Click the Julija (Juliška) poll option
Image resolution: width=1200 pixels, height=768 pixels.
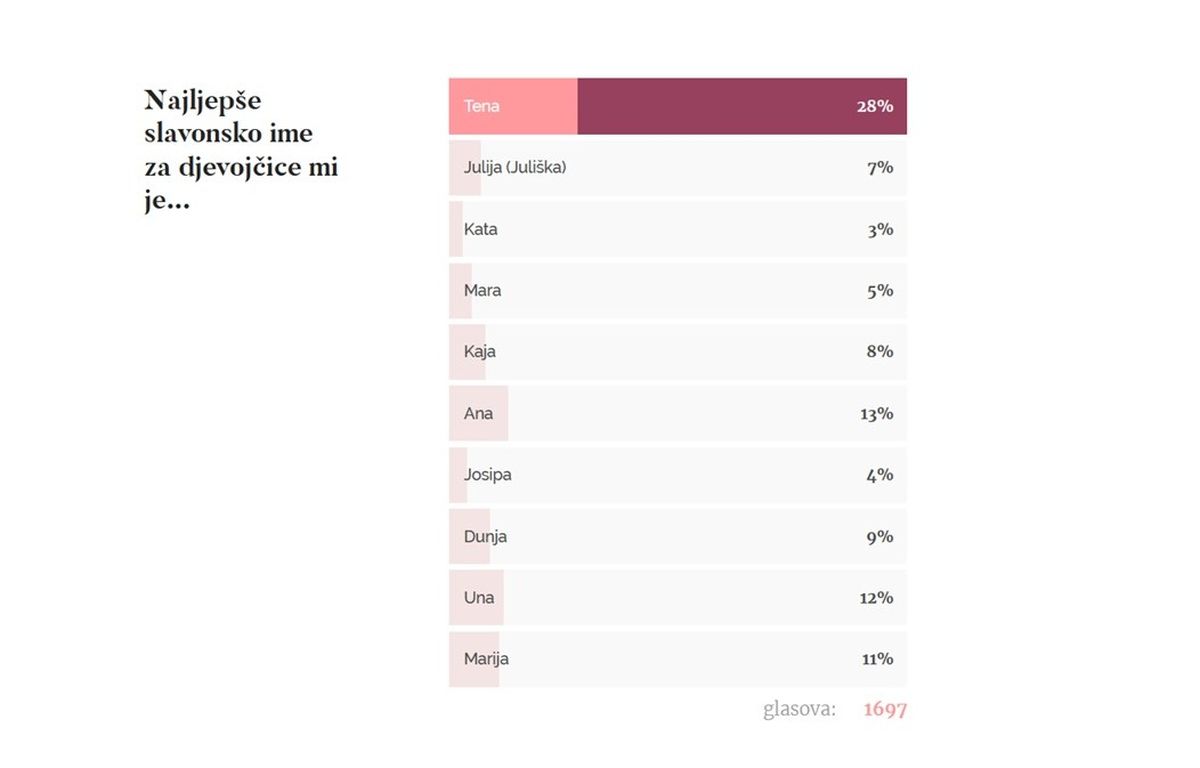(515, 168)
